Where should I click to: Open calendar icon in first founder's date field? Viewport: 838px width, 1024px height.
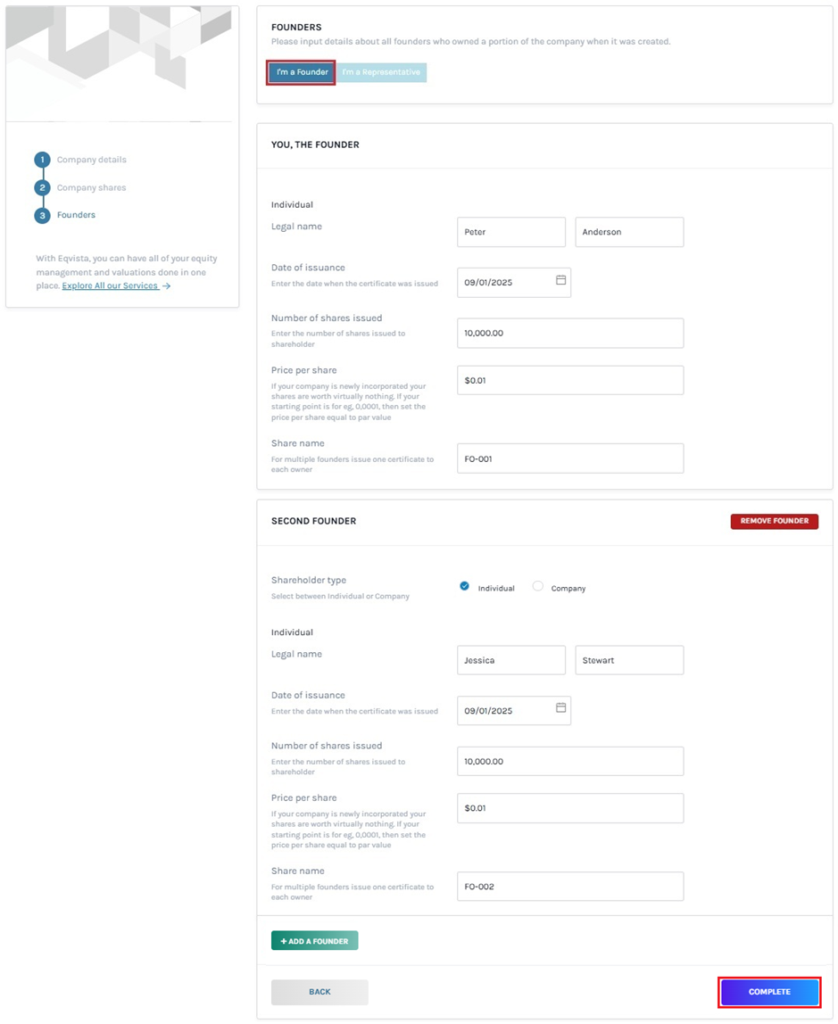(561, 281)
